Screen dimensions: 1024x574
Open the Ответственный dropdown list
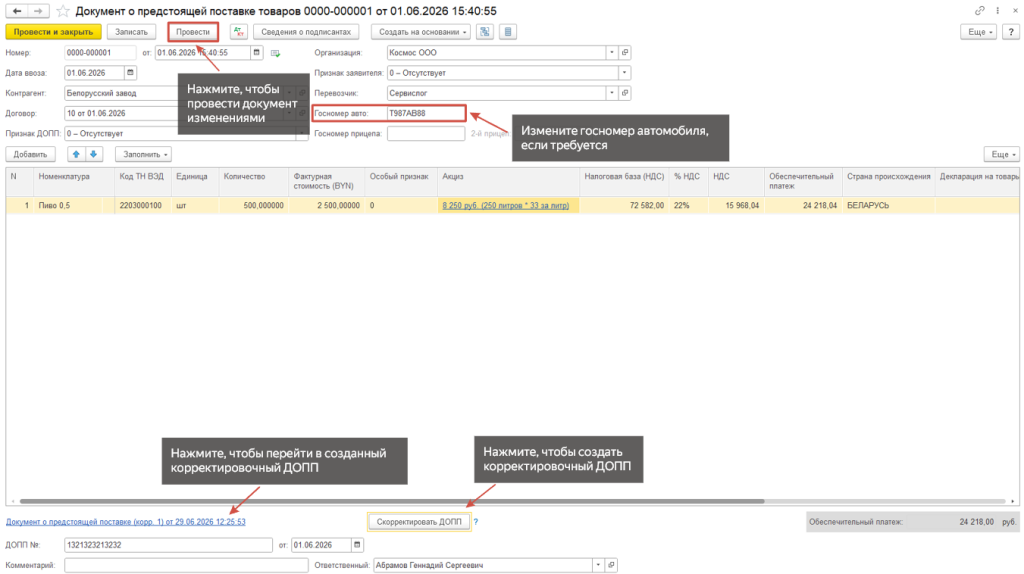point(598,565)
